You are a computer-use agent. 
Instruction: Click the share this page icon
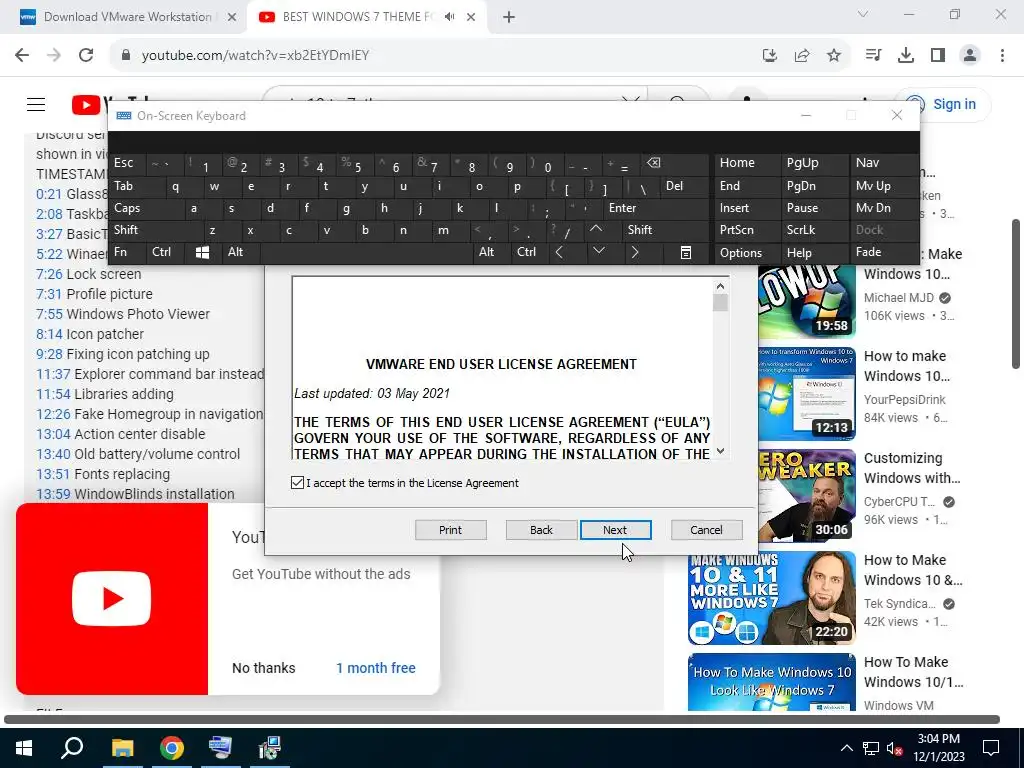(802, 56)
